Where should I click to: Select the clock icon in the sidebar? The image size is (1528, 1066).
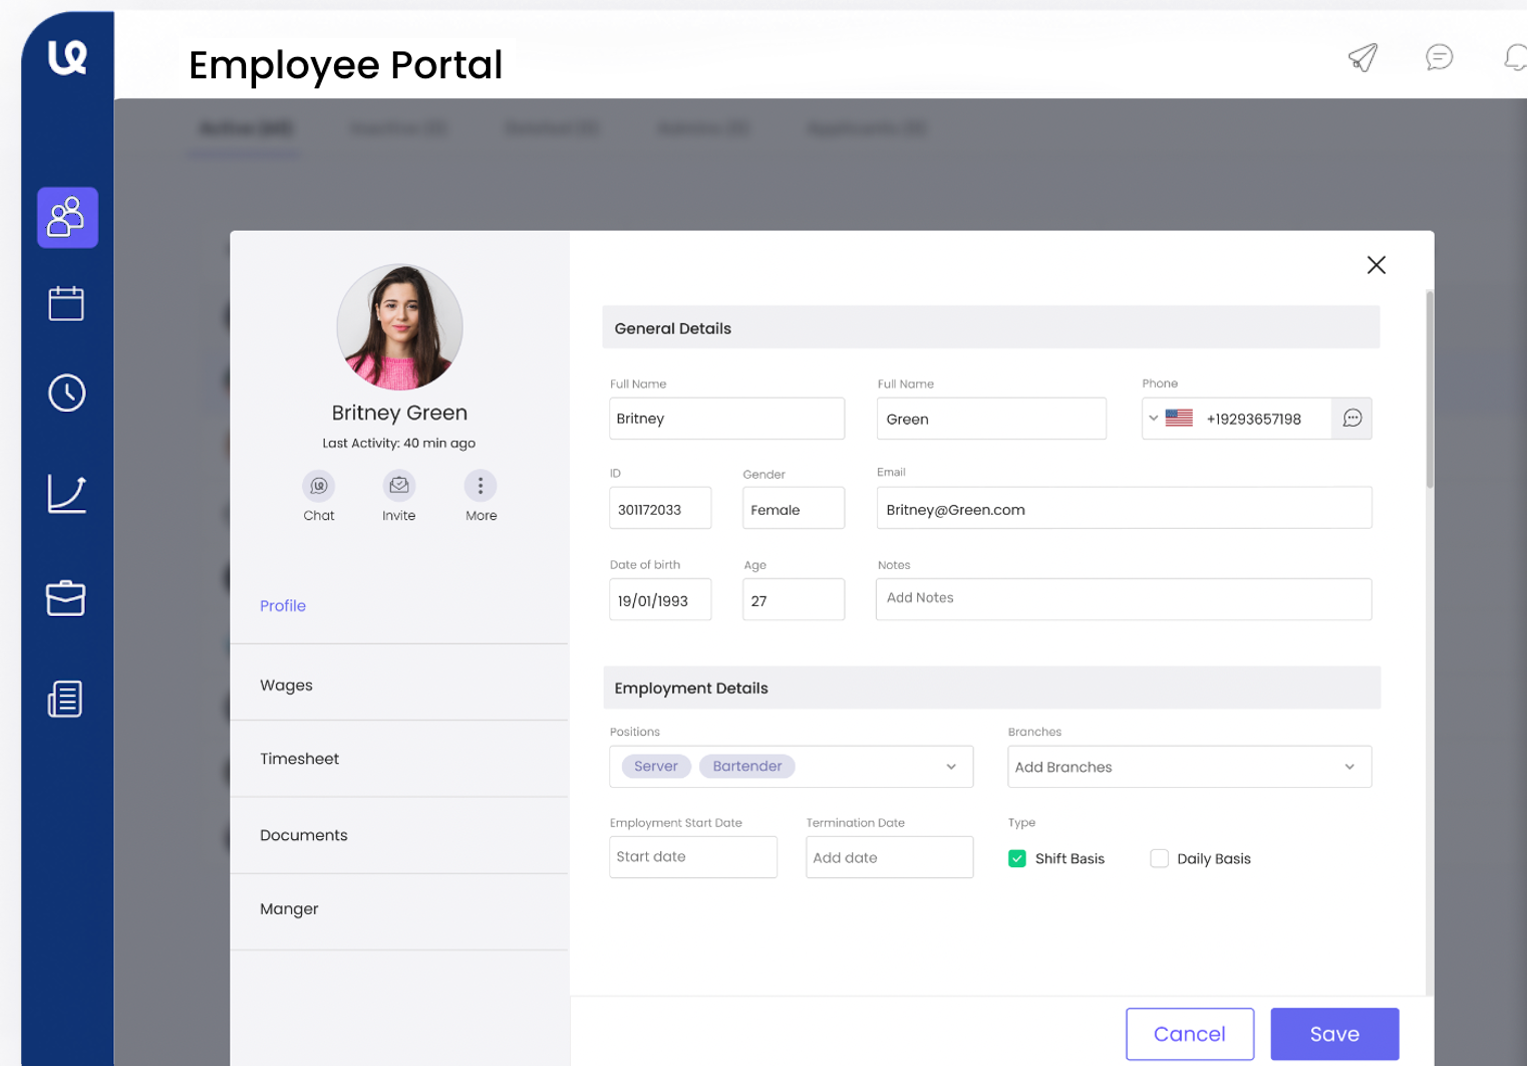[66, 393]
